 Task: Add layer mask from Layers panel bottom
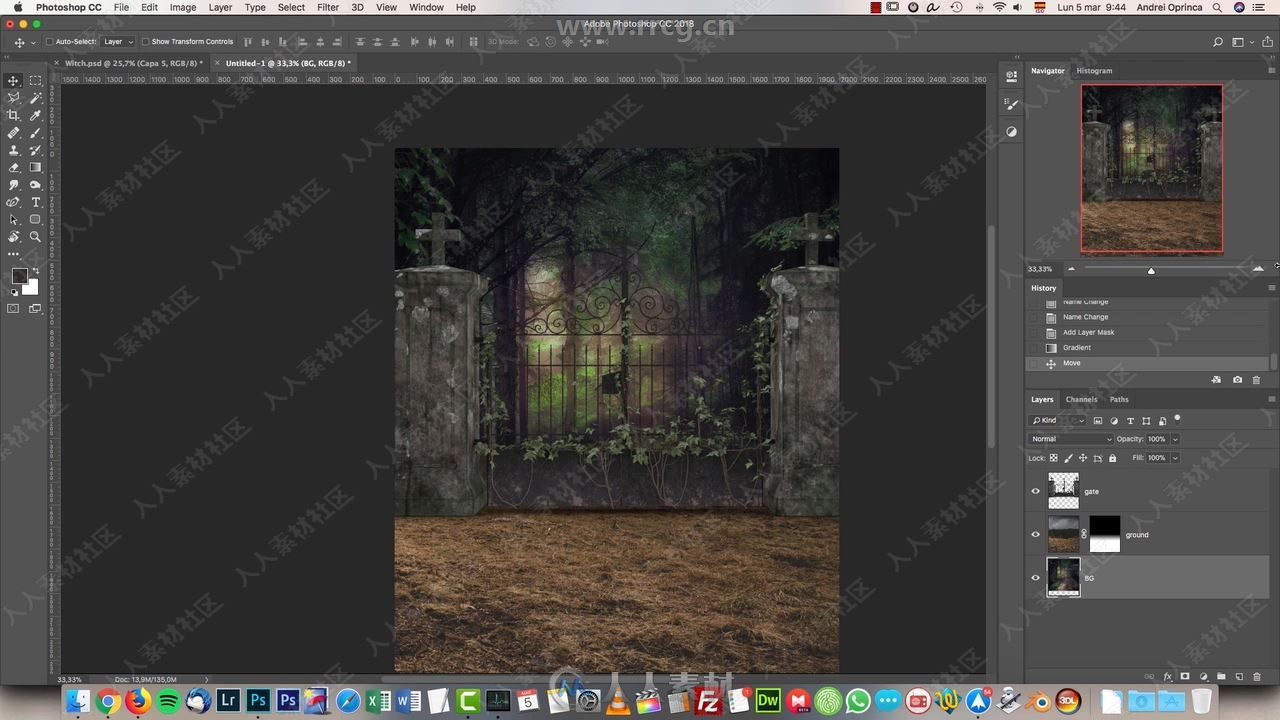pos(1185,677)
